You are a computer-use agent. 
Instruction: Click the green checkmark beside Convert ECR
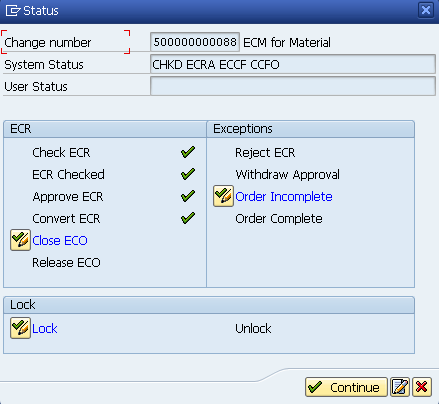pos(188,218)
